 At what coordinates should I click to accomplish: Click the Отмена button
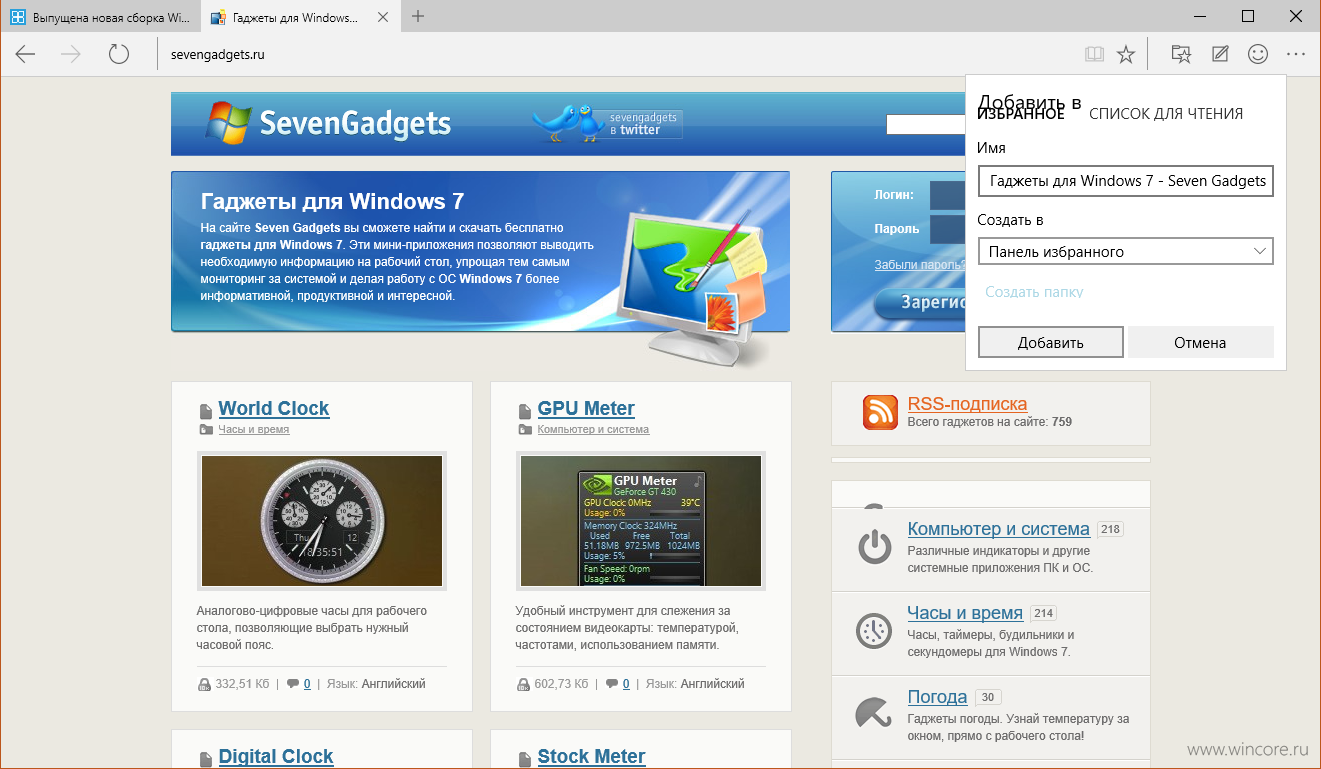point(1200,342)
